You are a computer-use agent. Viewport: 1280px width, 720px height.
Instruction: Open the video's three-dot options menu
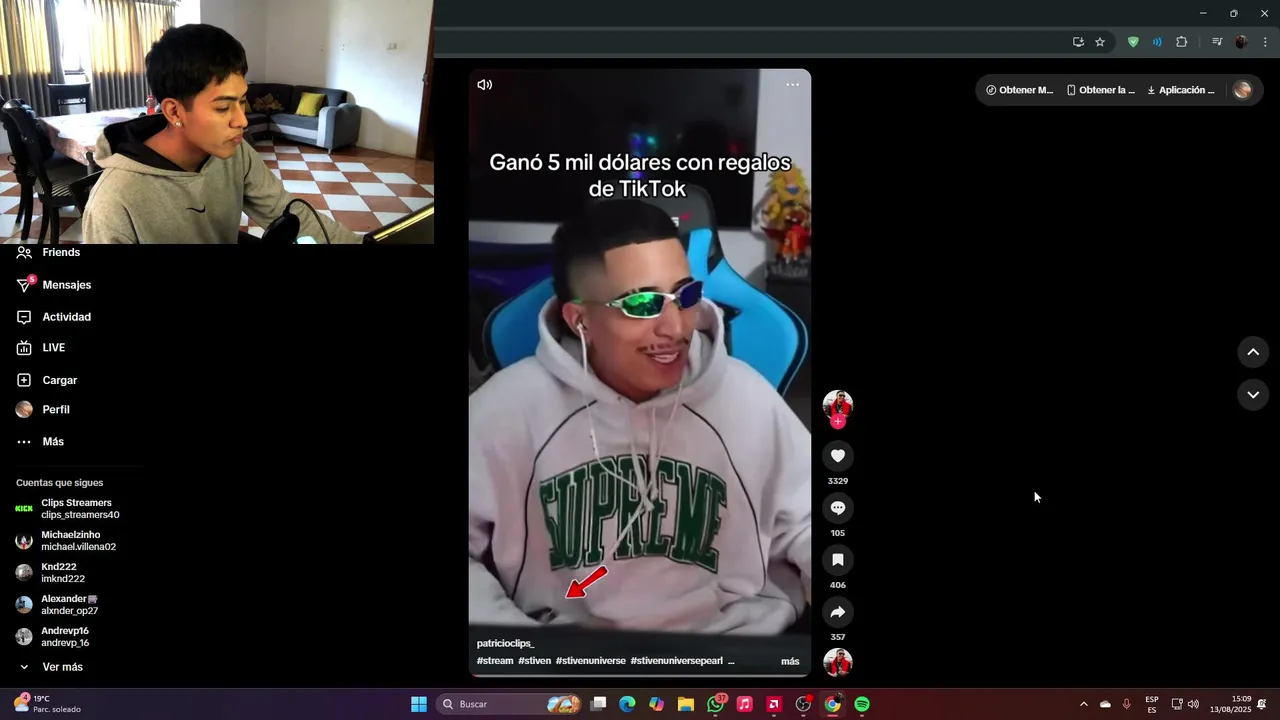(792, 85)
